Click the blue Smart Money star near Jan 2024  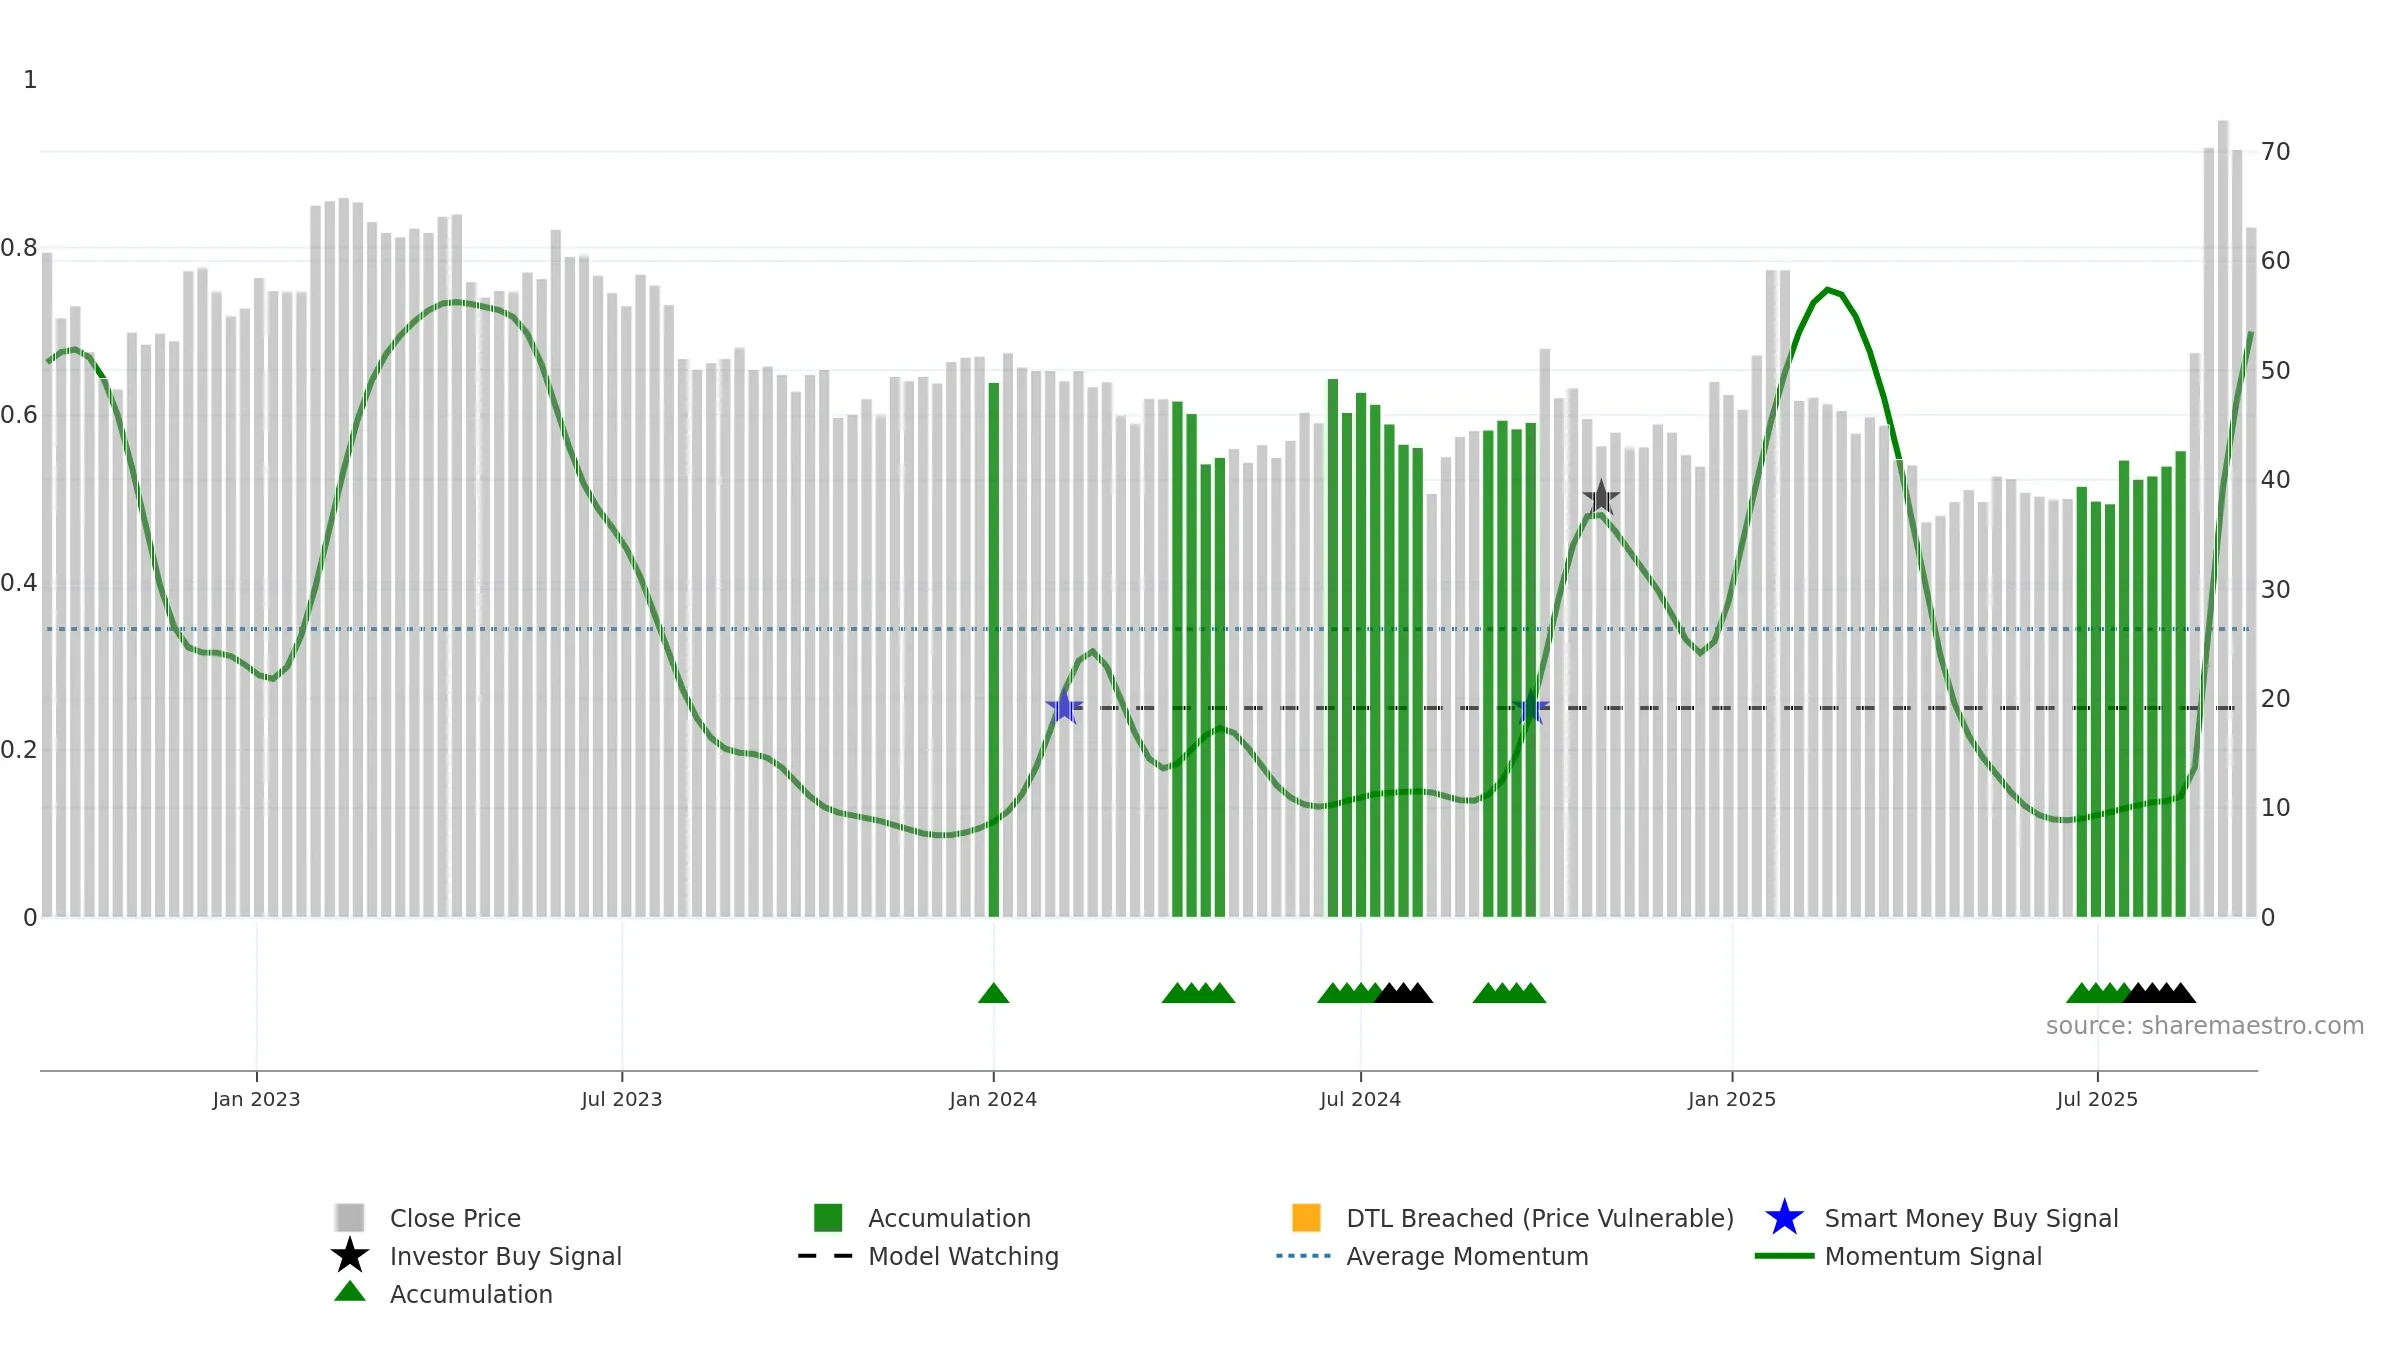(1064, 707)
